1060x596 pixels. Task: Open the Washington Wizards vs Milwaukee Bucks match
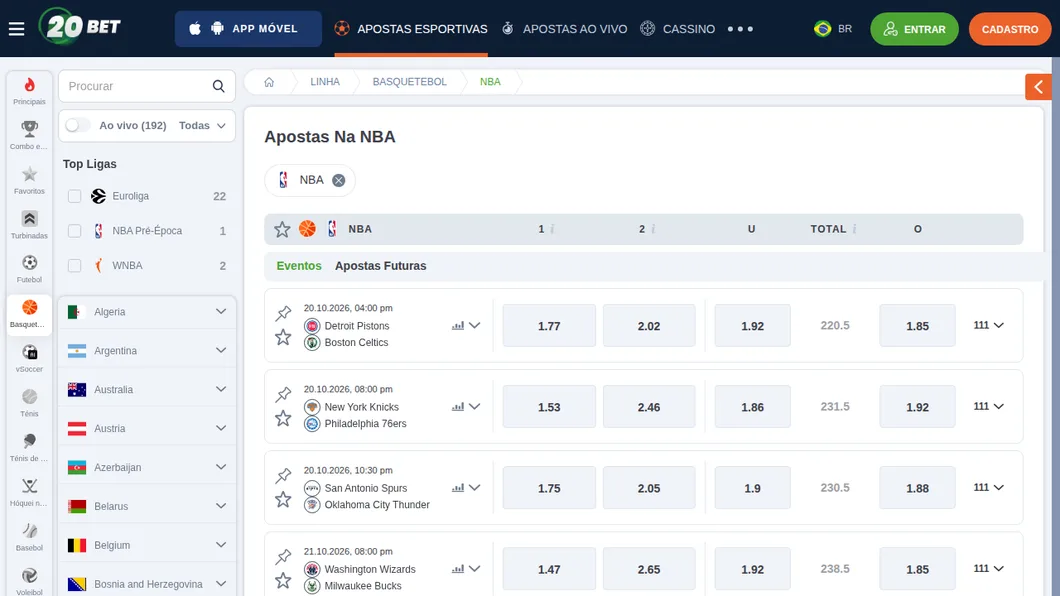tap(362, 578)
